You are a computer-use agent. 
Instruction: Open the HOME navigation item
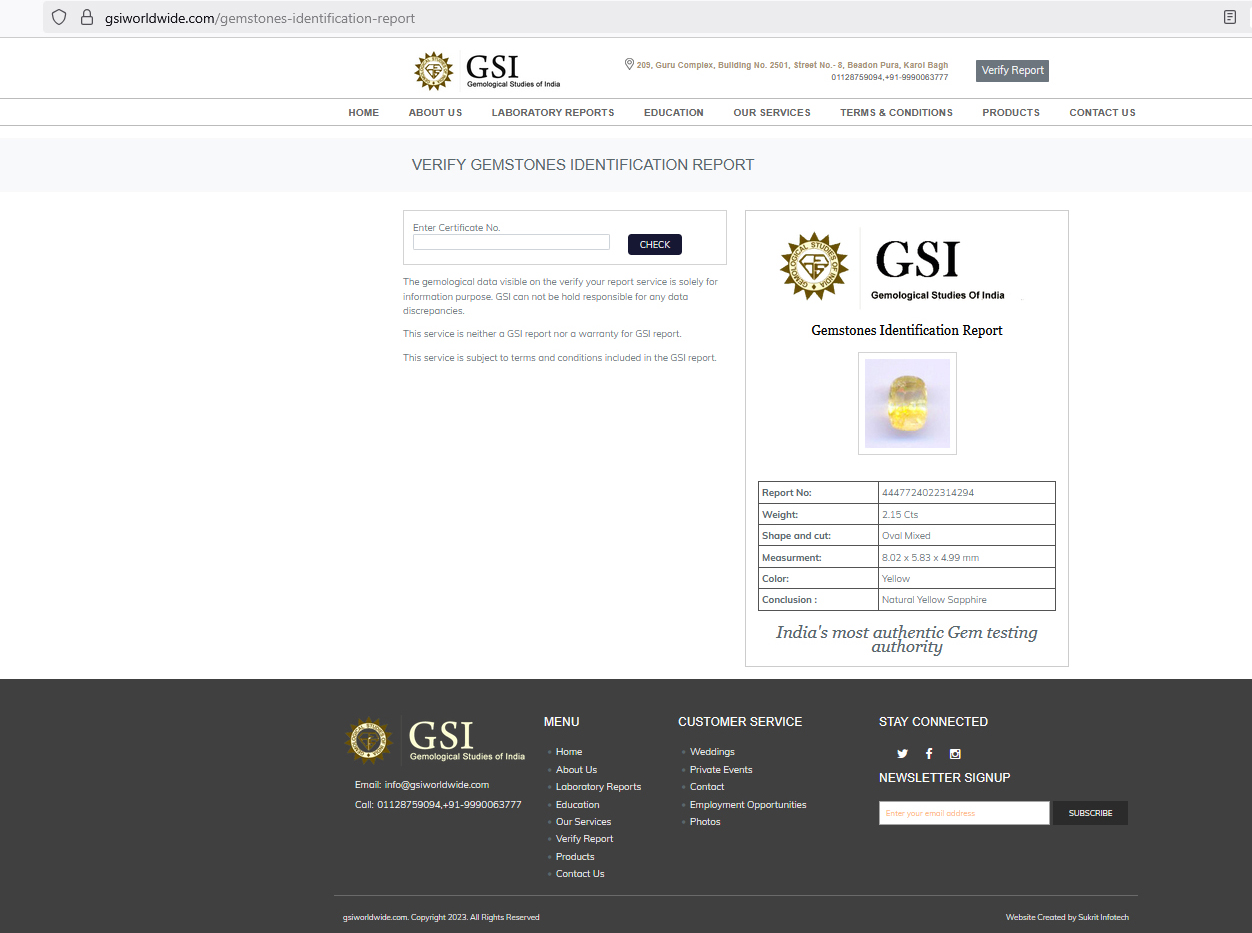click(x=364, y=113)
